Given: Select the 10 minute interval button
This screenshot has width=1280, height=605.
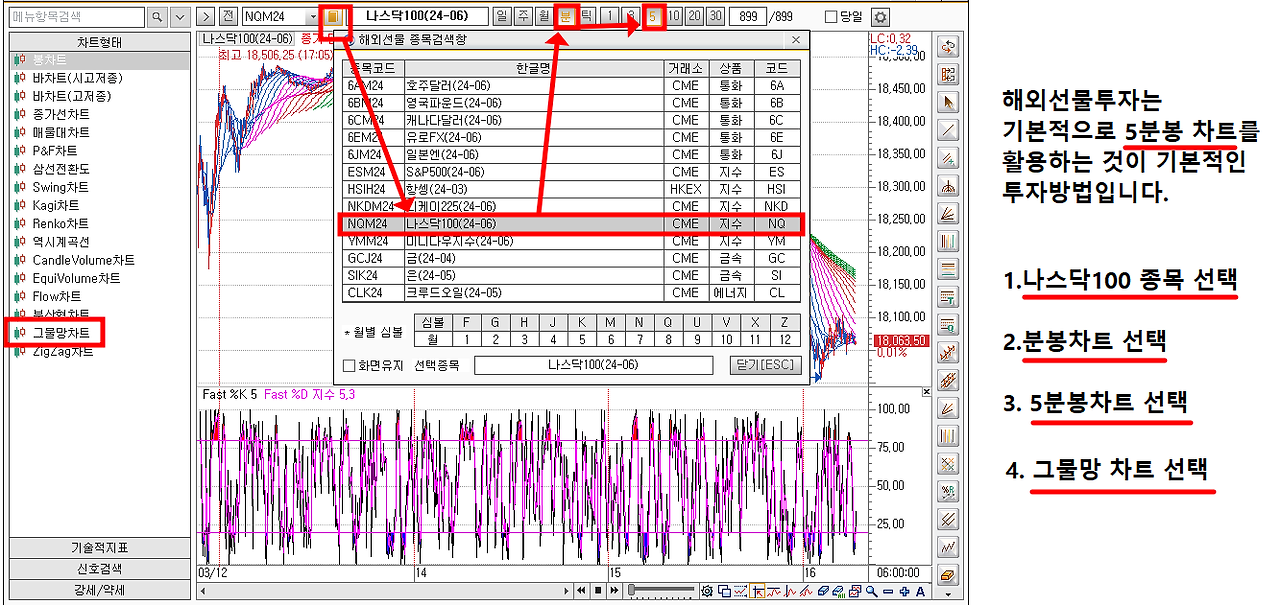Looking at the screenshot, I should click(675, 17).
